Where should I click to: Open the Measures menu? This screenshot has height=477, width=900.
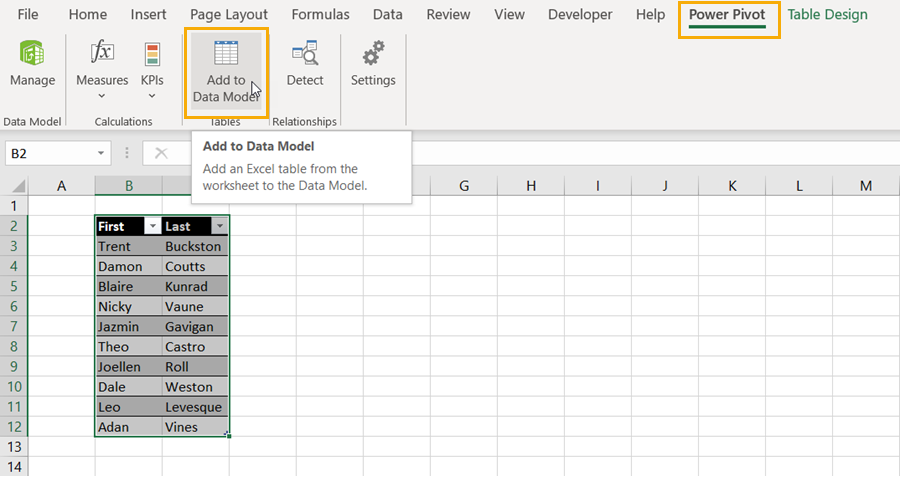[x=102, y=69]
